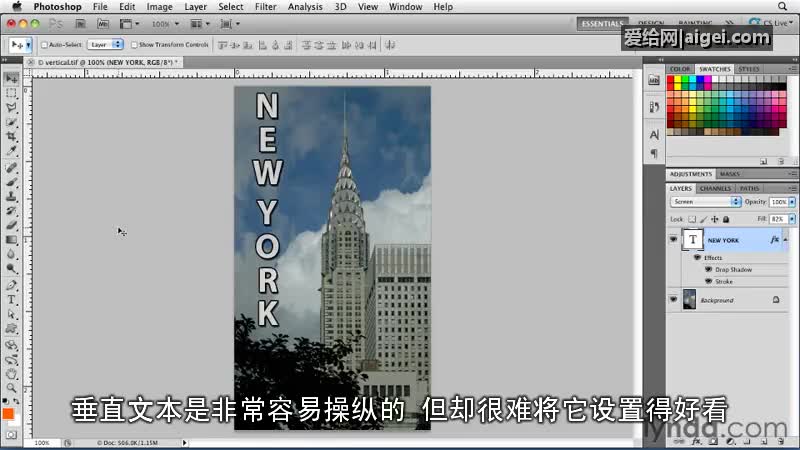Open the Auto-Select Layer dropdown

click(x=105, y=45)
